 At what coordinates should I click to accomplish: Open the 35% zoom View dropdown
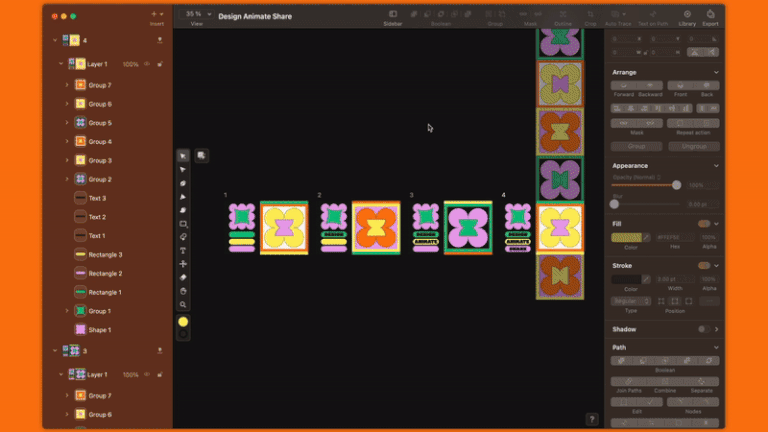pyautogui.click(x=196, y=14)
